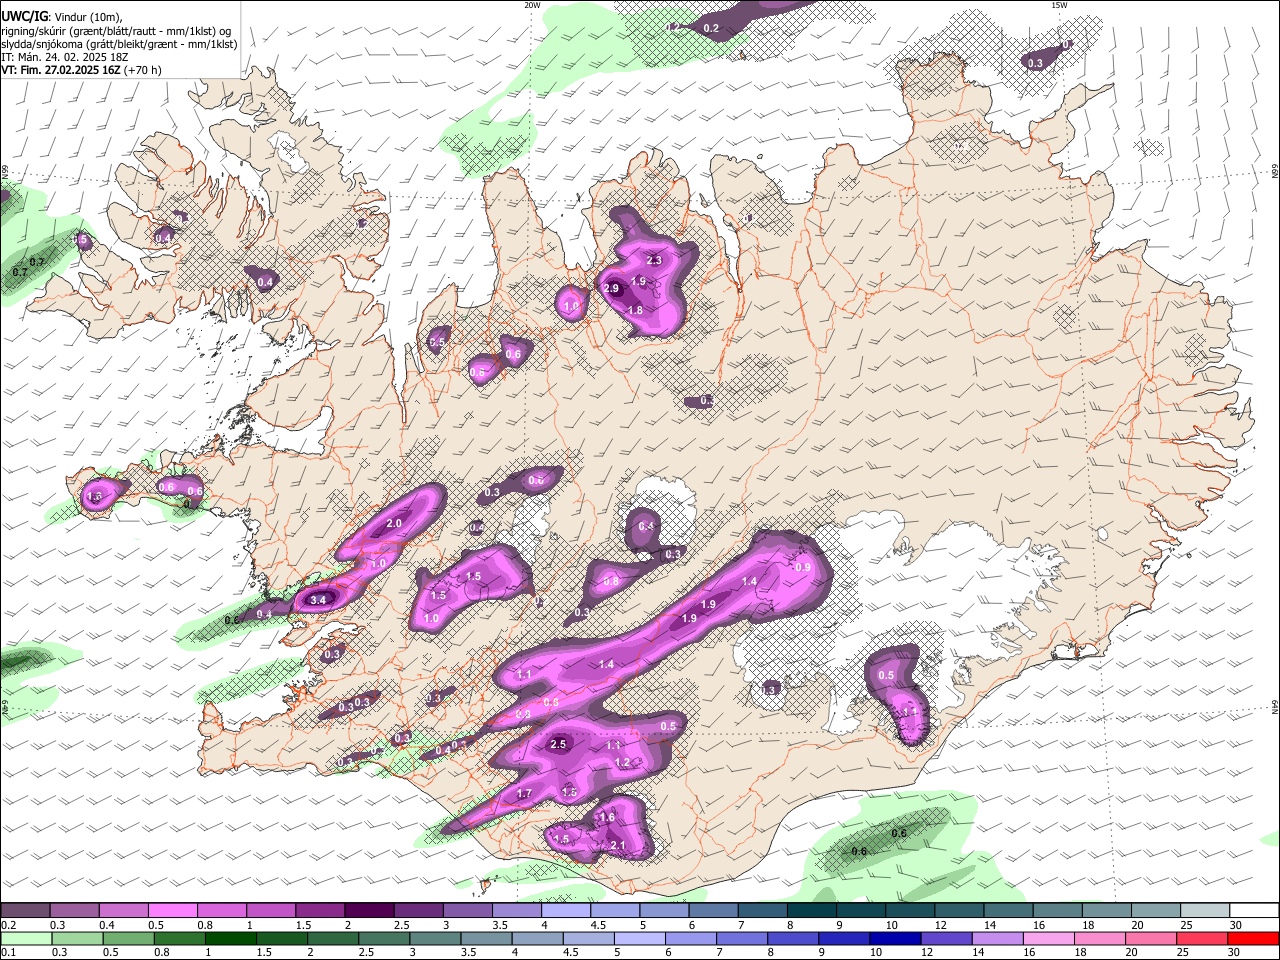Select upper legend swatch between 20 and 25
The width and height of the screenshot is (1280, 960).
pos(1156,911)
